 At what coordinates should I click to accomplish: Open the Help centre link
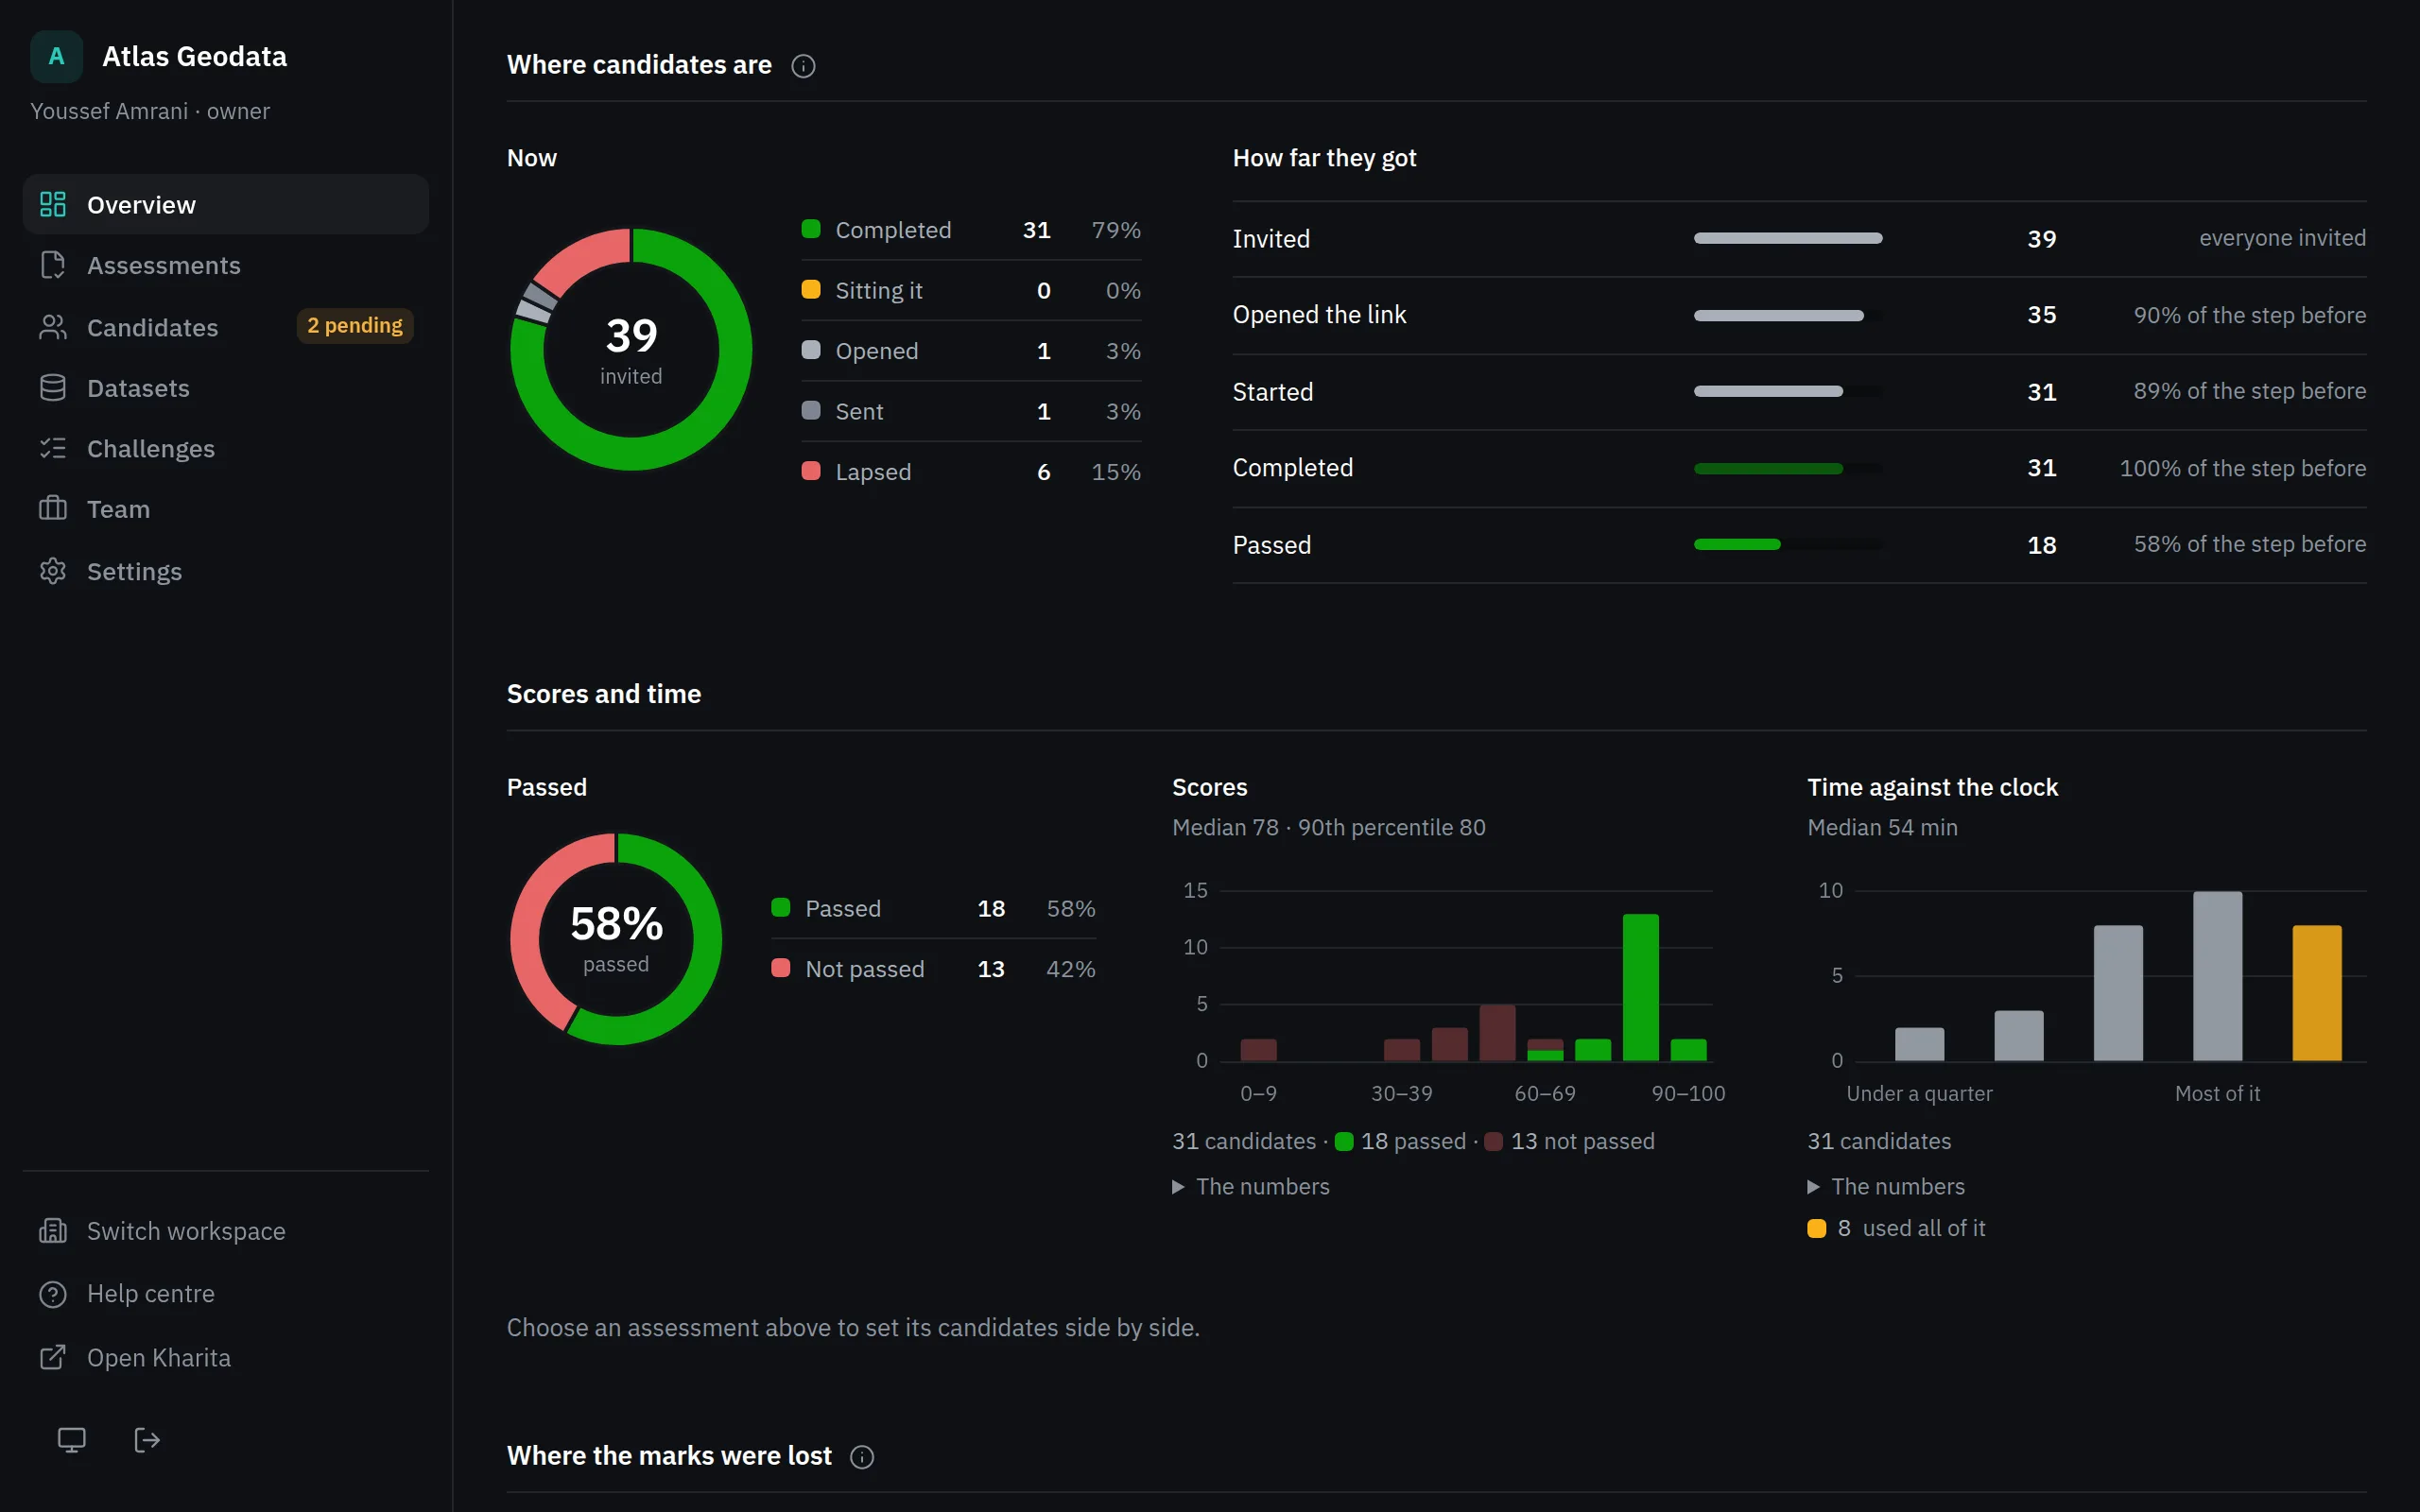coord(226,1294)
